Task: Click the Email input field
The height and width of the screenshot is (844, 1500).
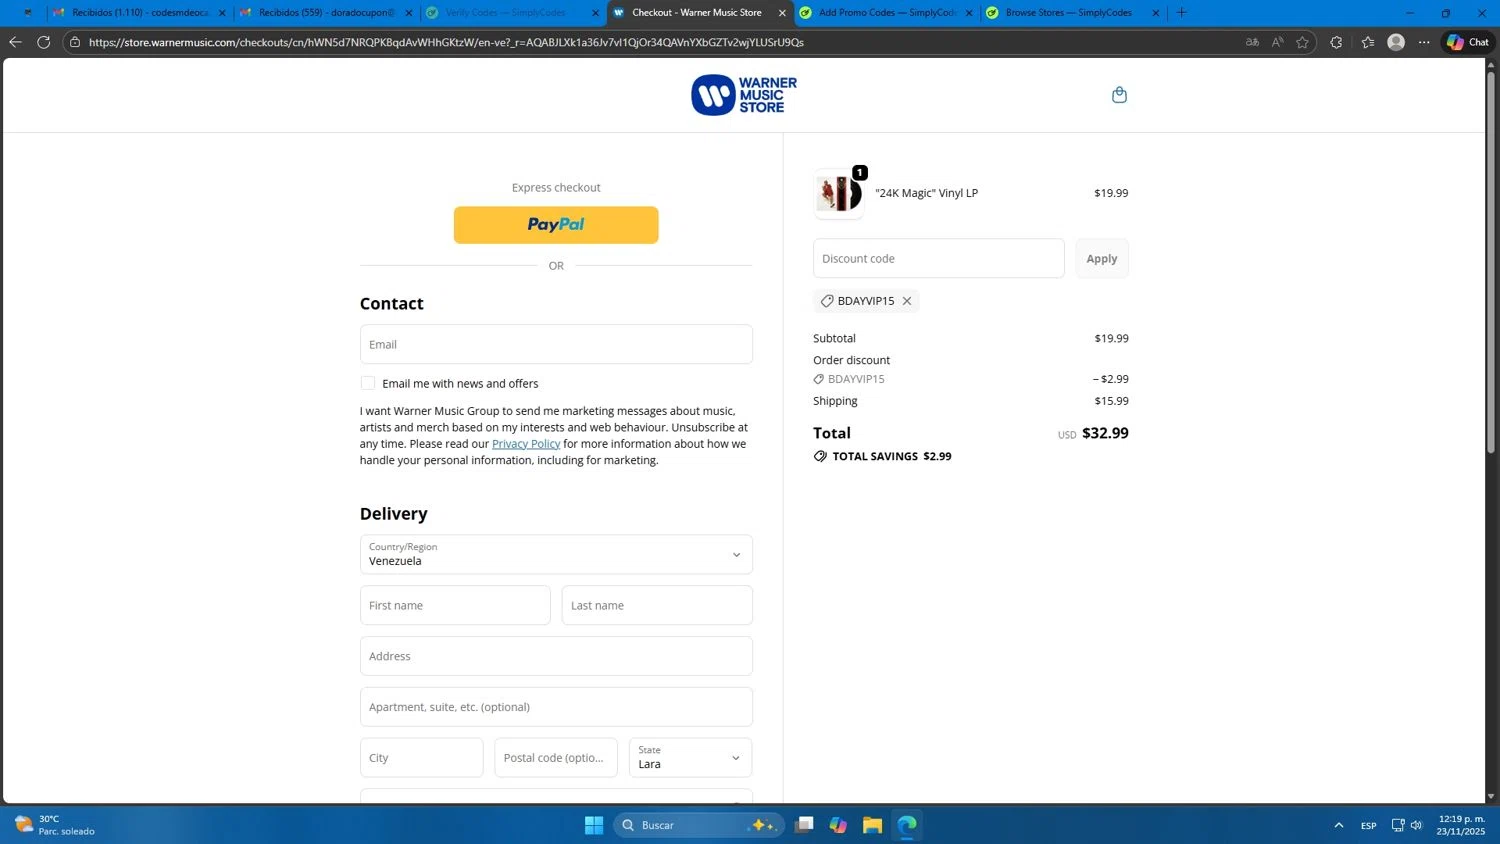Action: (x=556, y=344)
